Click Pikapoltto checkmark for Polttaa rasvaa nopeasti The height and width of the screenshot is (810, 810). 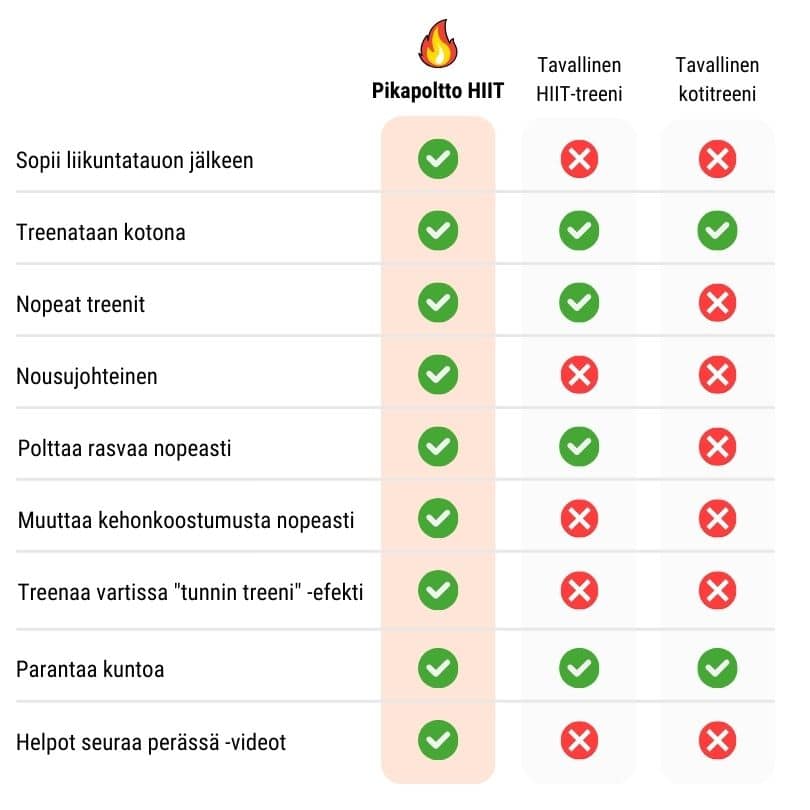tap(438, 446)
